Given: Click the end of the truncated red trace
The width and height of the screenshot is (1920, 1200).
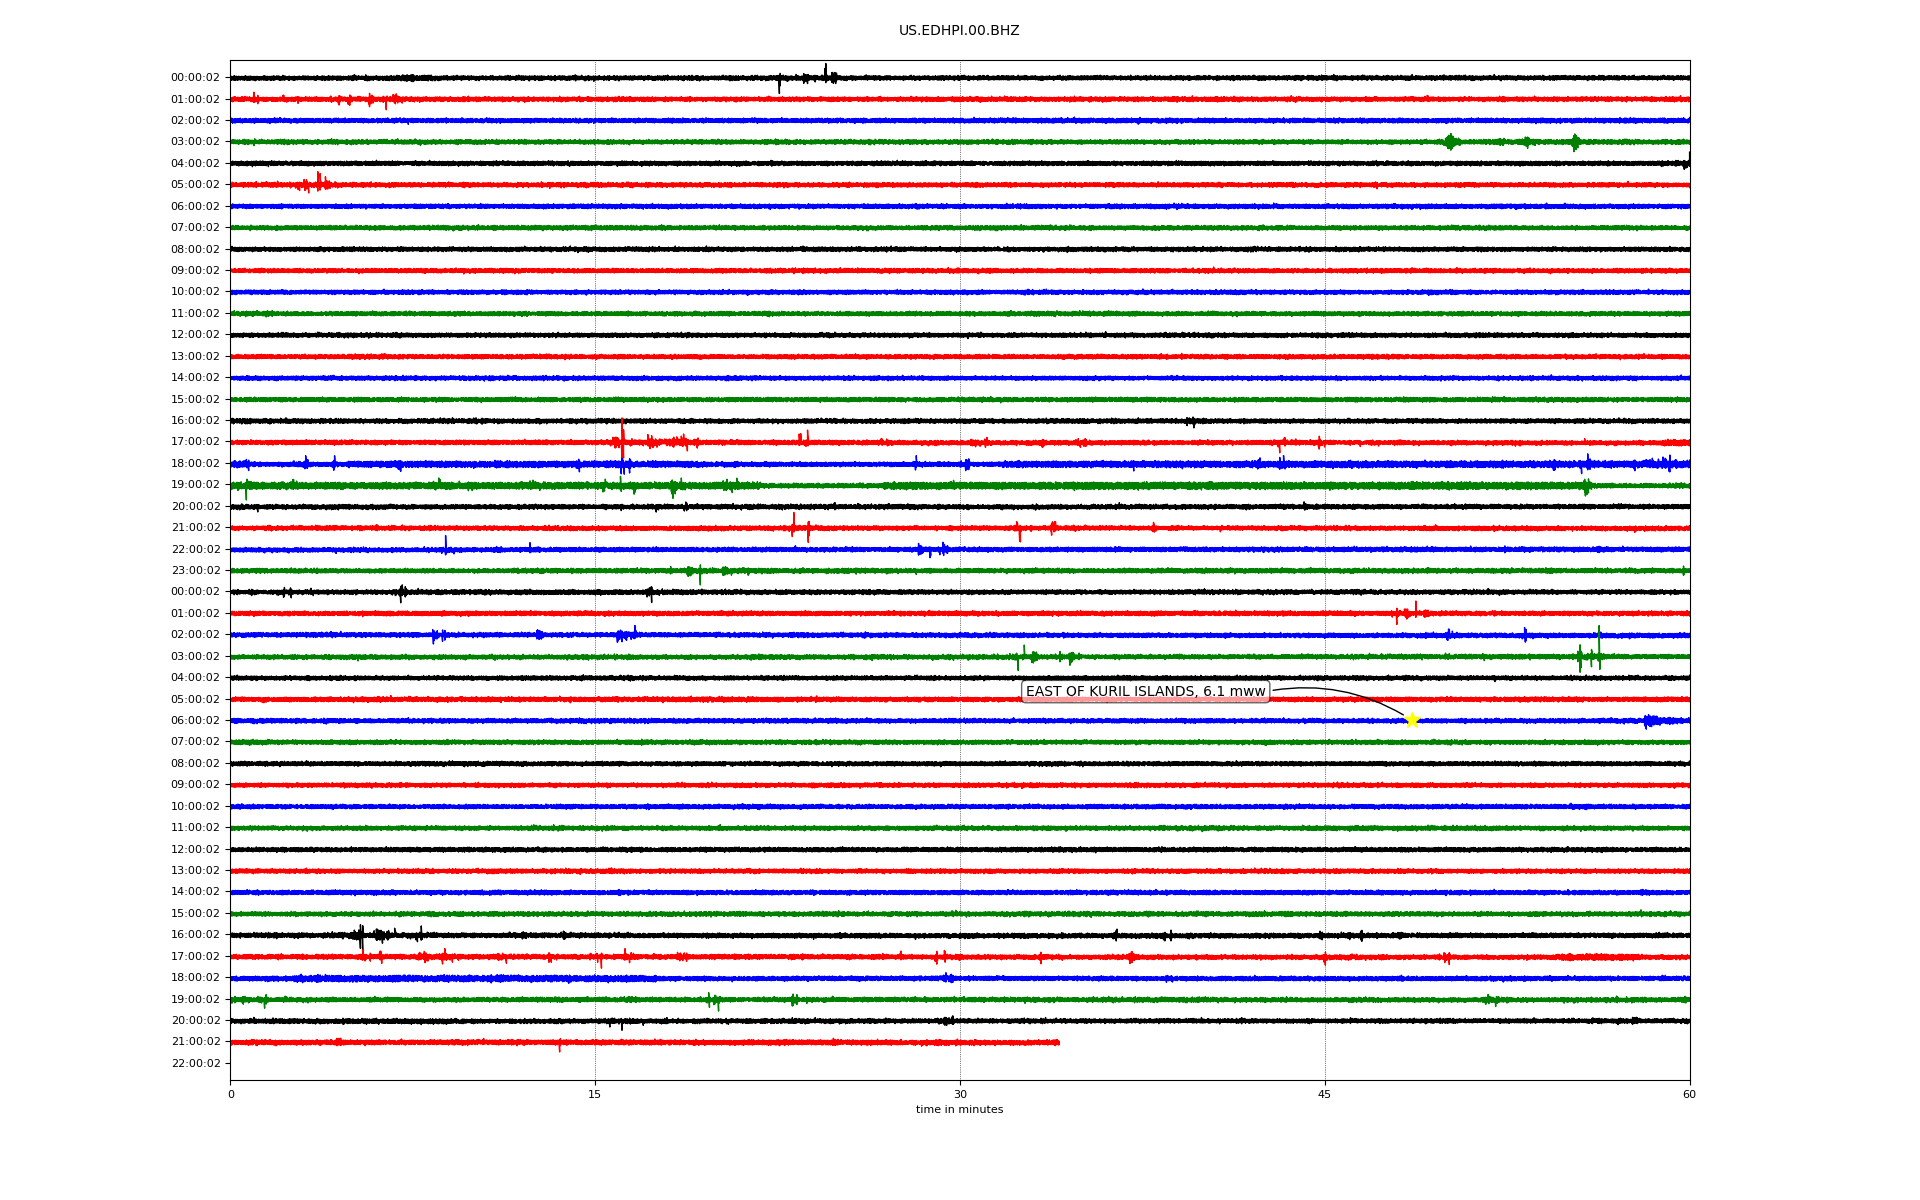Looking at the screenshot, I should pyautogui.click(x=1058, y=1042).
